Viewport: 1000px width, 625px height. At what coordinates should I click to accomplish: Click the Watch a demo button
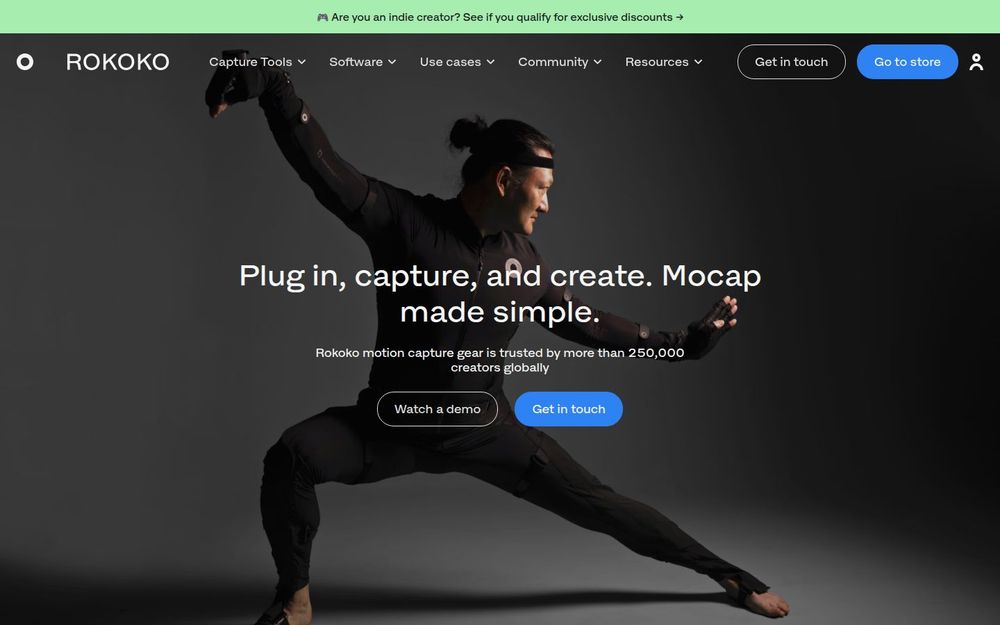click(x=438, y=409)
